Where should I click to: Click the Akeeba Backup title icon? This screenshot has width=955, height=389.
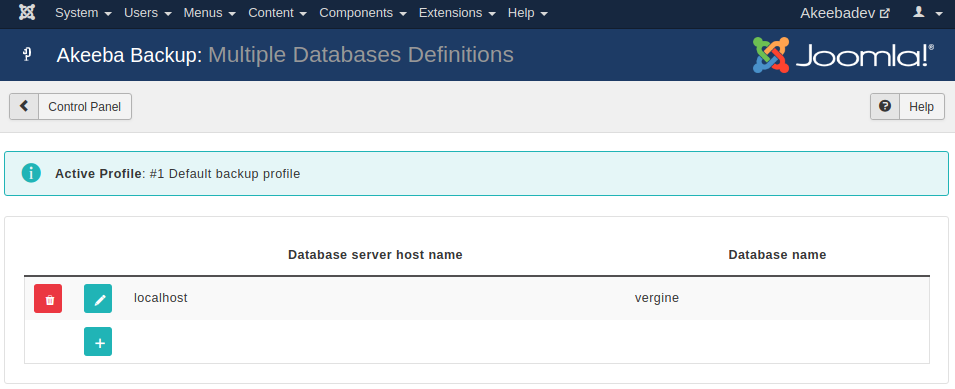pyautogui.click(x=27, y=55)
